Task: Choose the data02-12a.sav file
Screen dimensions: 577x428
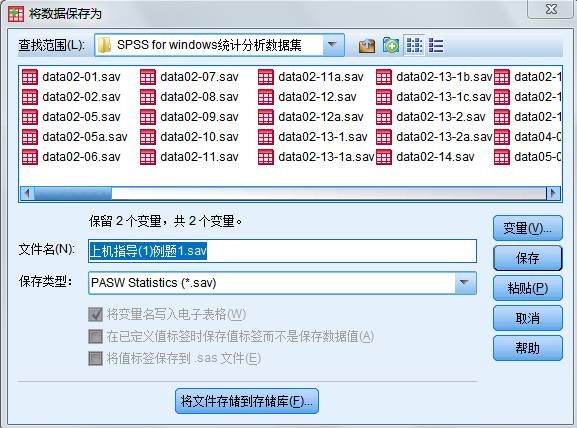Action: [x=311, y=117]
